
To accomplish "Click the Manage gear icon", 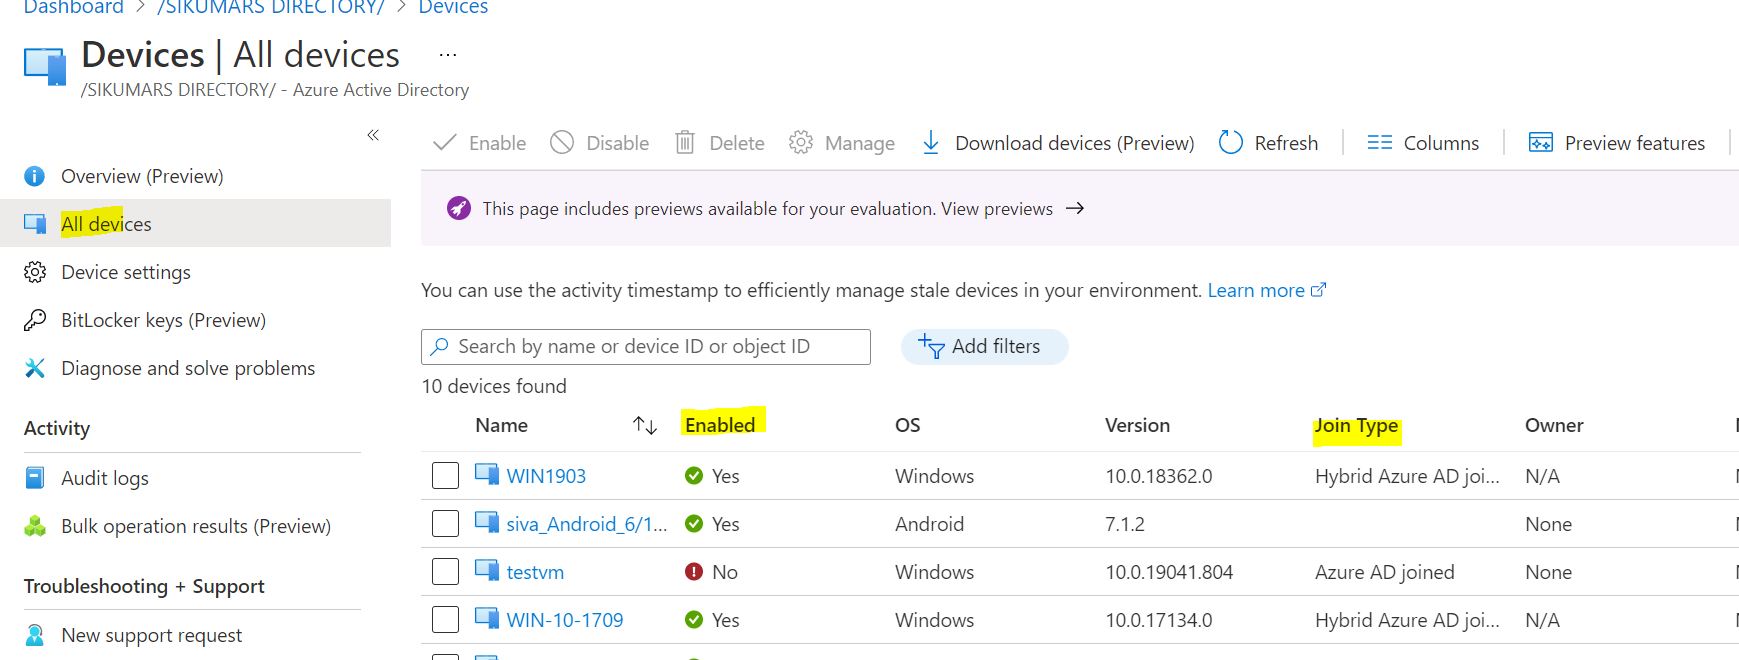I will click(801, 143).
